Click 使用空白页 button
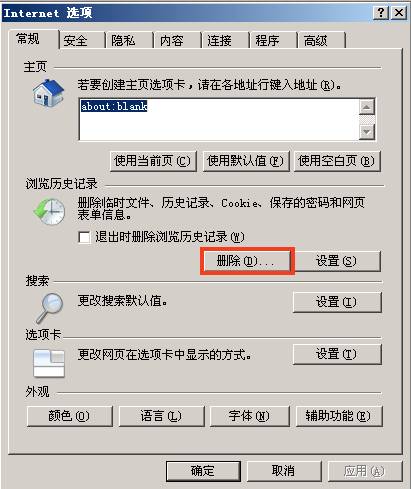The height and width of the screenshot is (489, 411). pos(337,161)
